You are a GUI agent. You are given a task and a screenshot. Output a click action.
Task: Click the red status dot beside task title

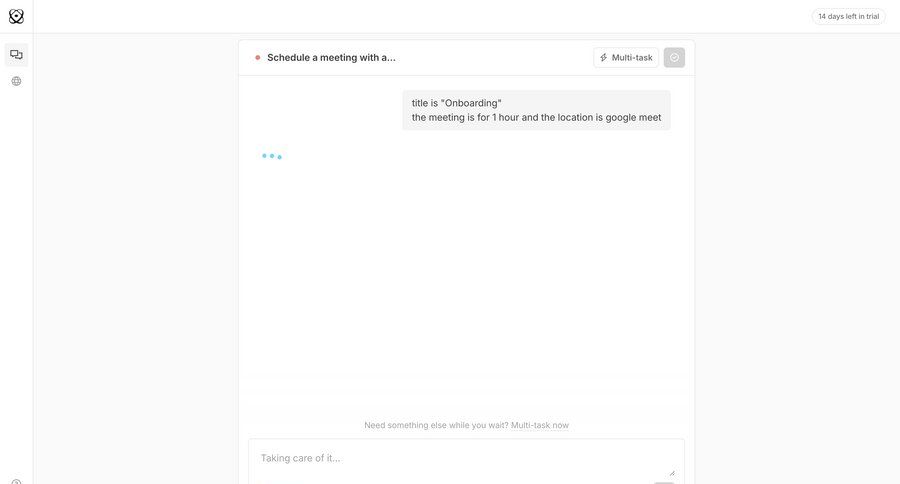pos(258,57)
